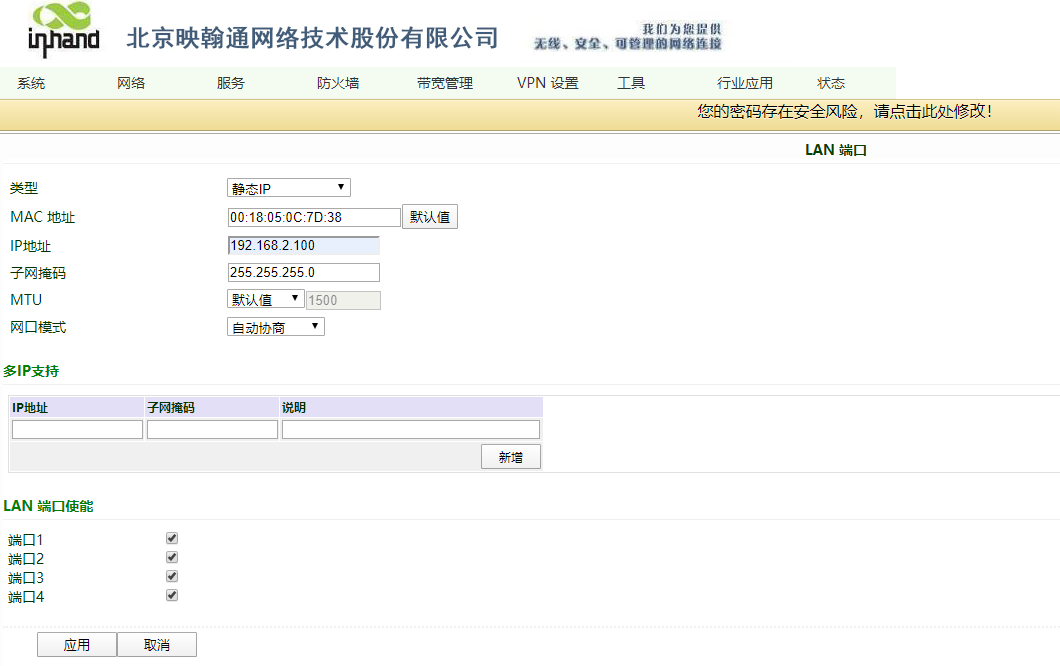This screenshot has height=666, width=1060.
Task: Click the password security risk warning link
Action: click(844, 112)
